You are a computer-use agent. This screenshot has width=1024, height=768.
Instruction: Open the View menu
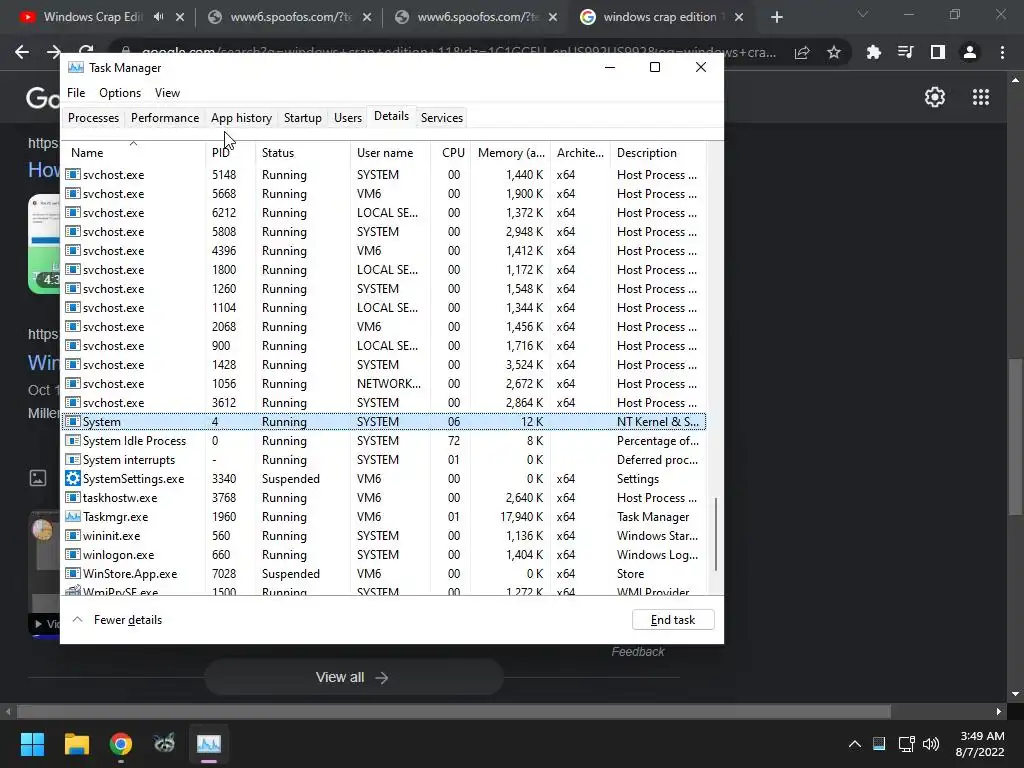(x=167, y=93)
